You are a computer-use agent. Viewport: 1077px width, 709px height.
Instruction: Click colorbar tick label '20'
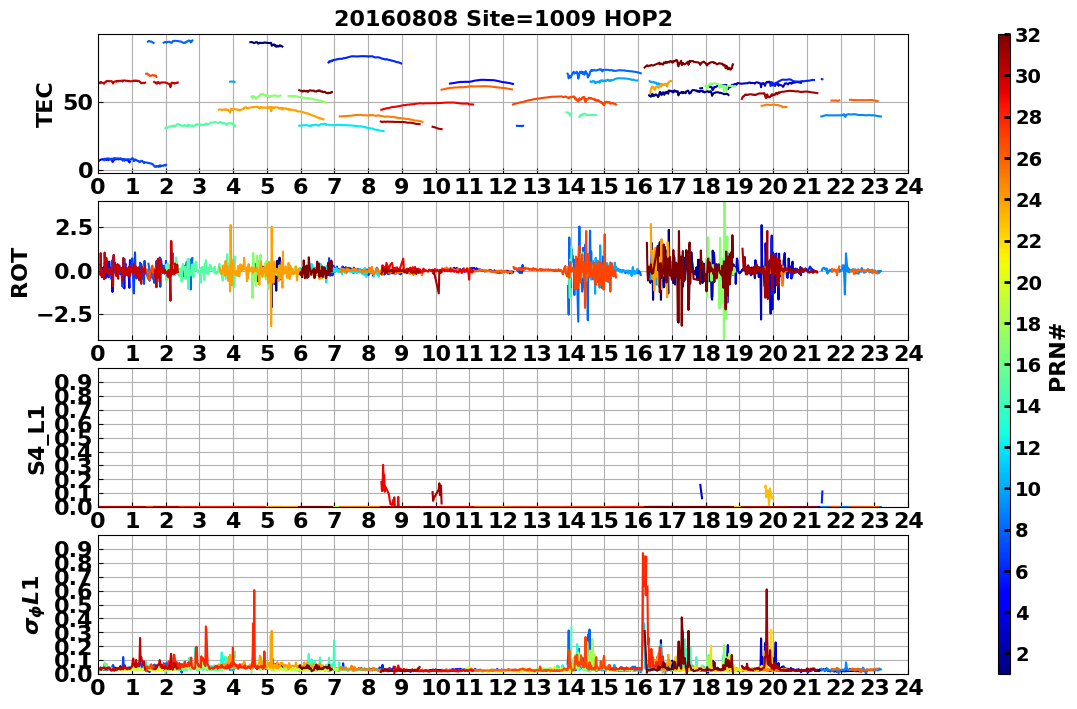[1028, 283]
